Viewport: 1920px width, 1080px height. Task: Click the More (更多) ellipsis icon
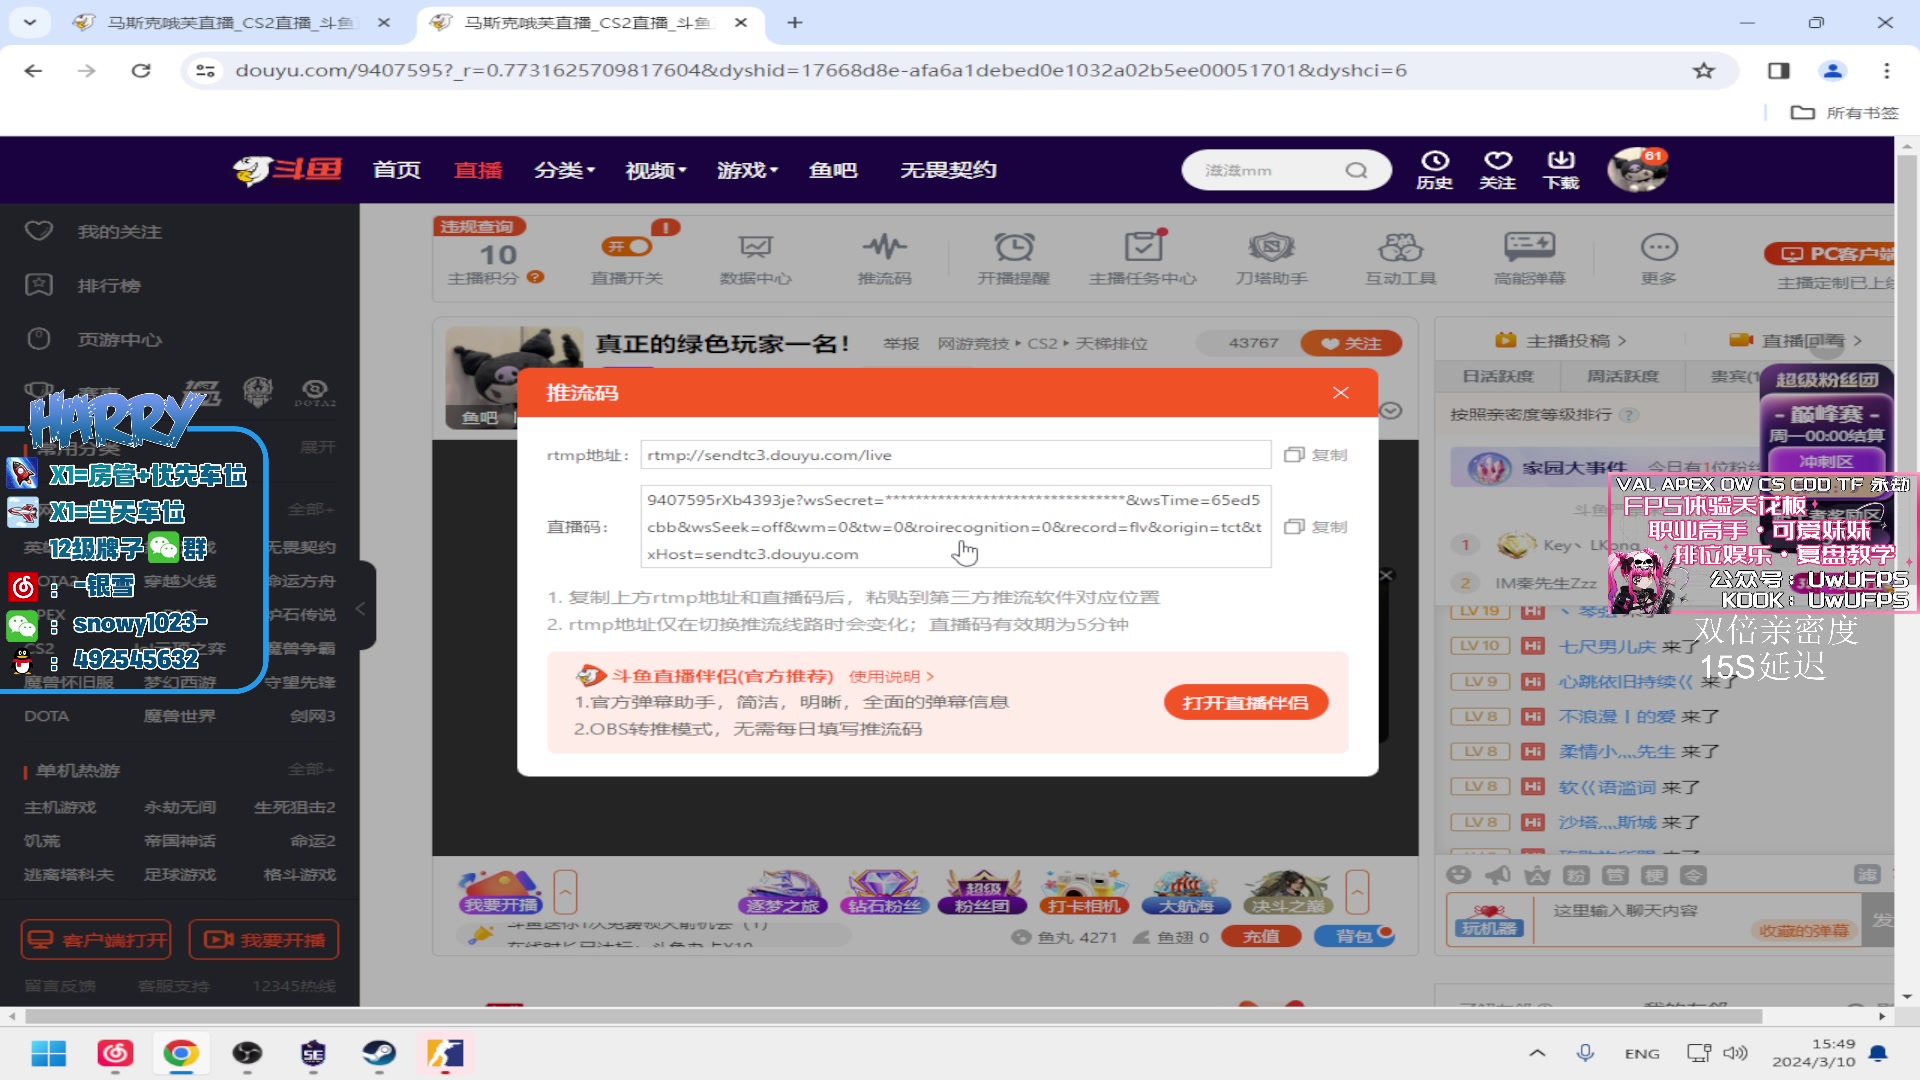(x=1659, y=258)
